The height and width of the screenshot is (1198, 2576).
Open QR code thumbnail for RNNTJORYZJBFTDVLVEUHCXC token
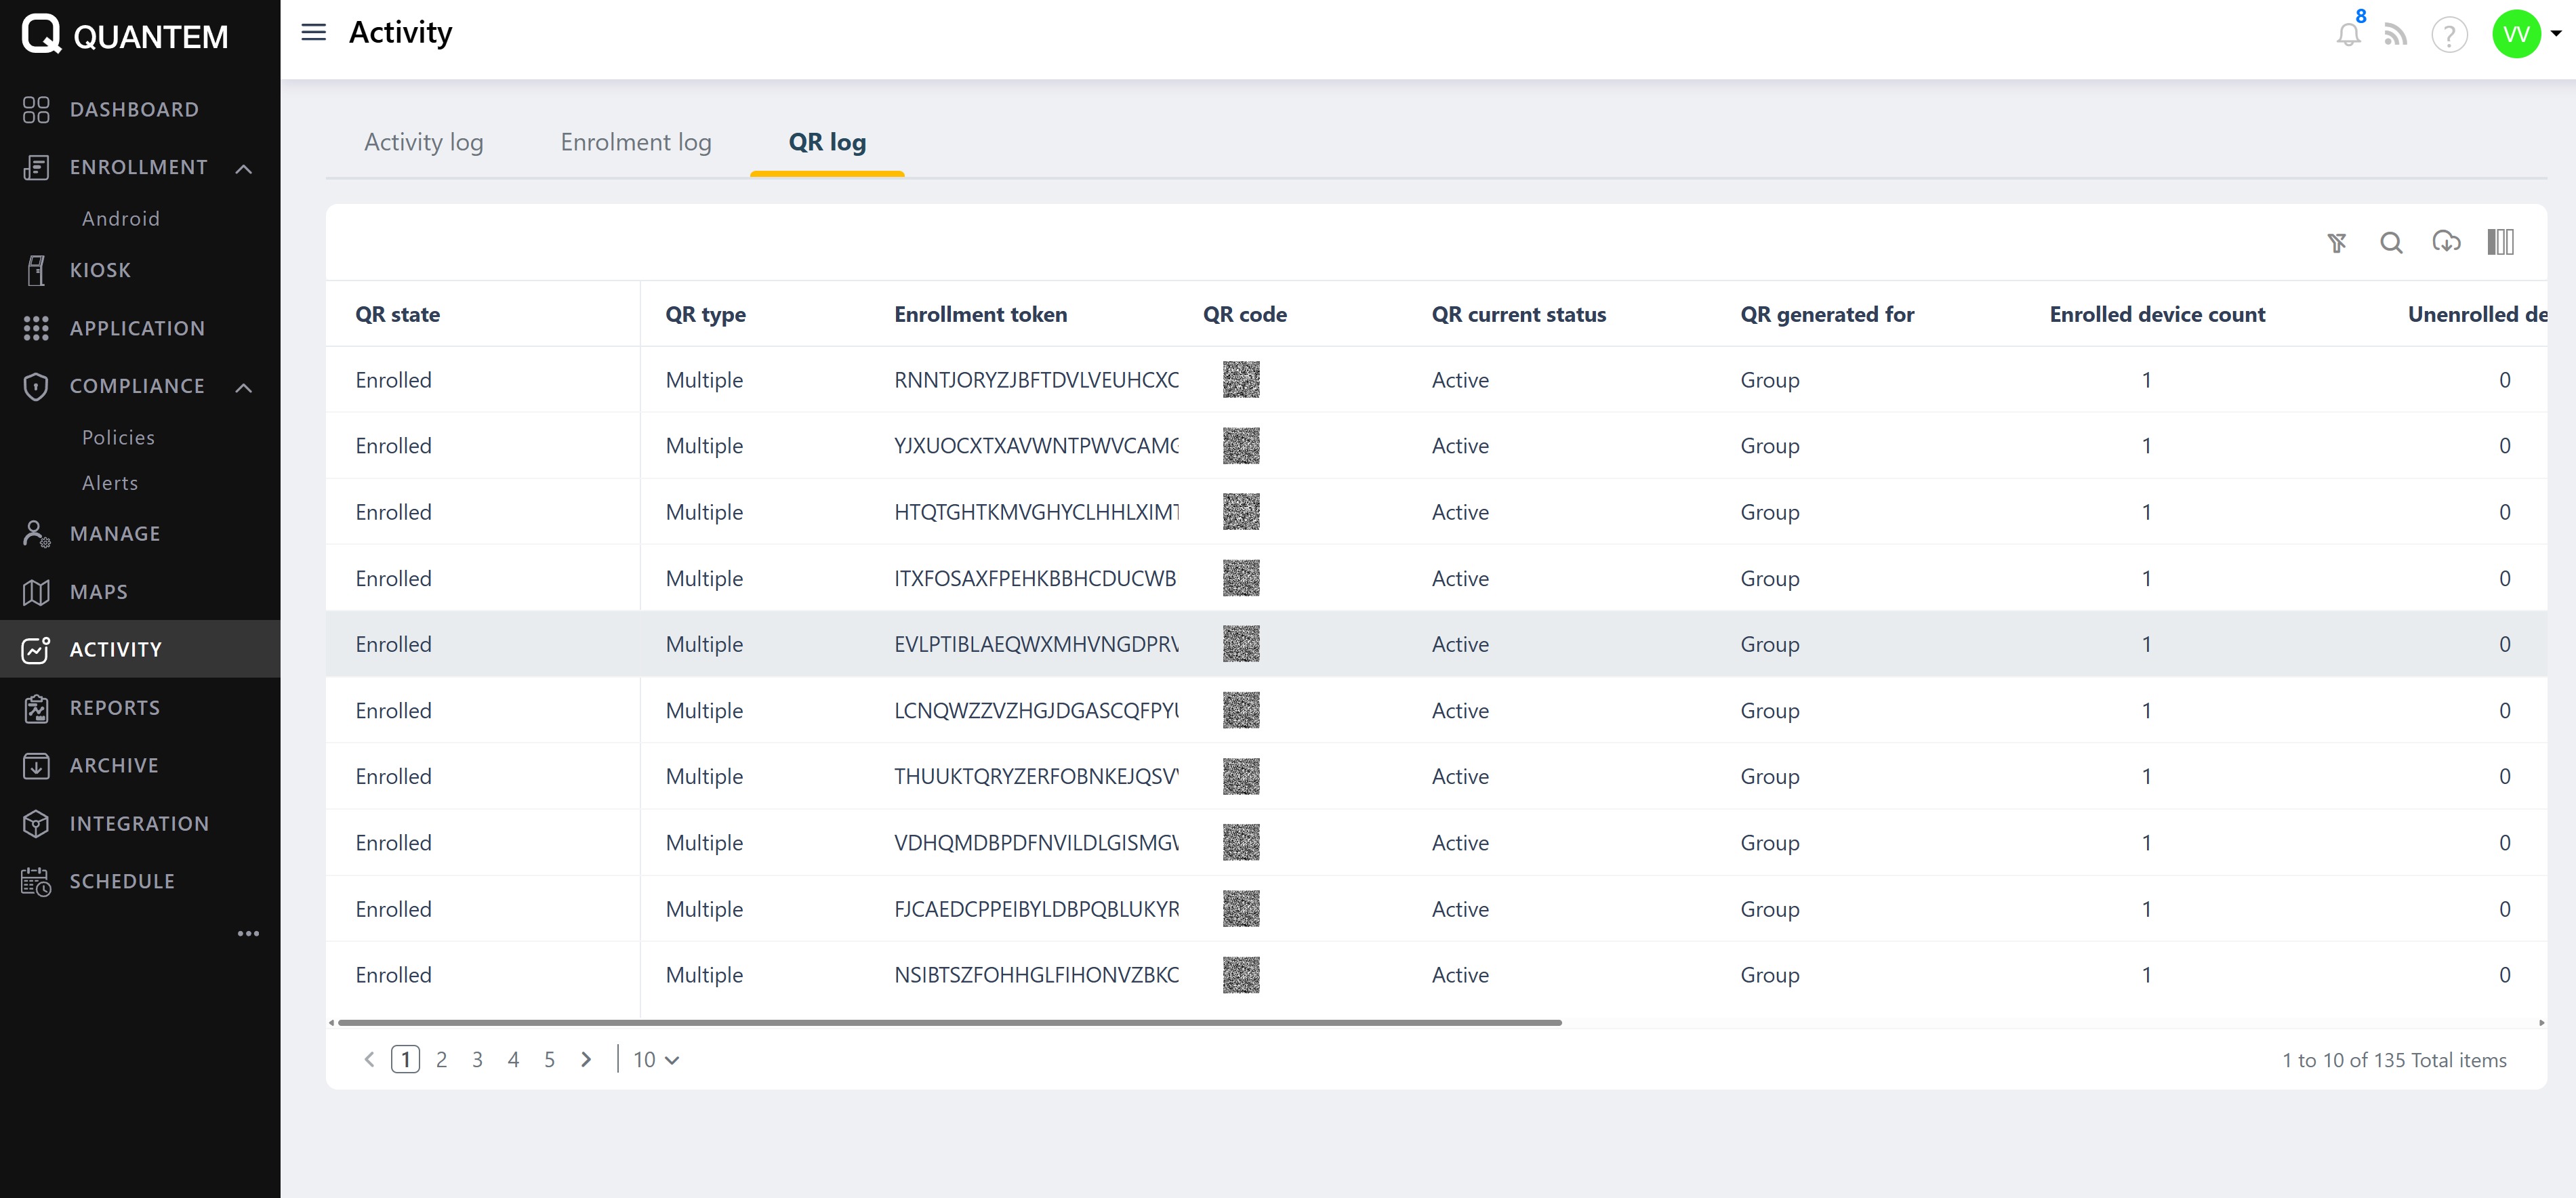(1241, 380)
